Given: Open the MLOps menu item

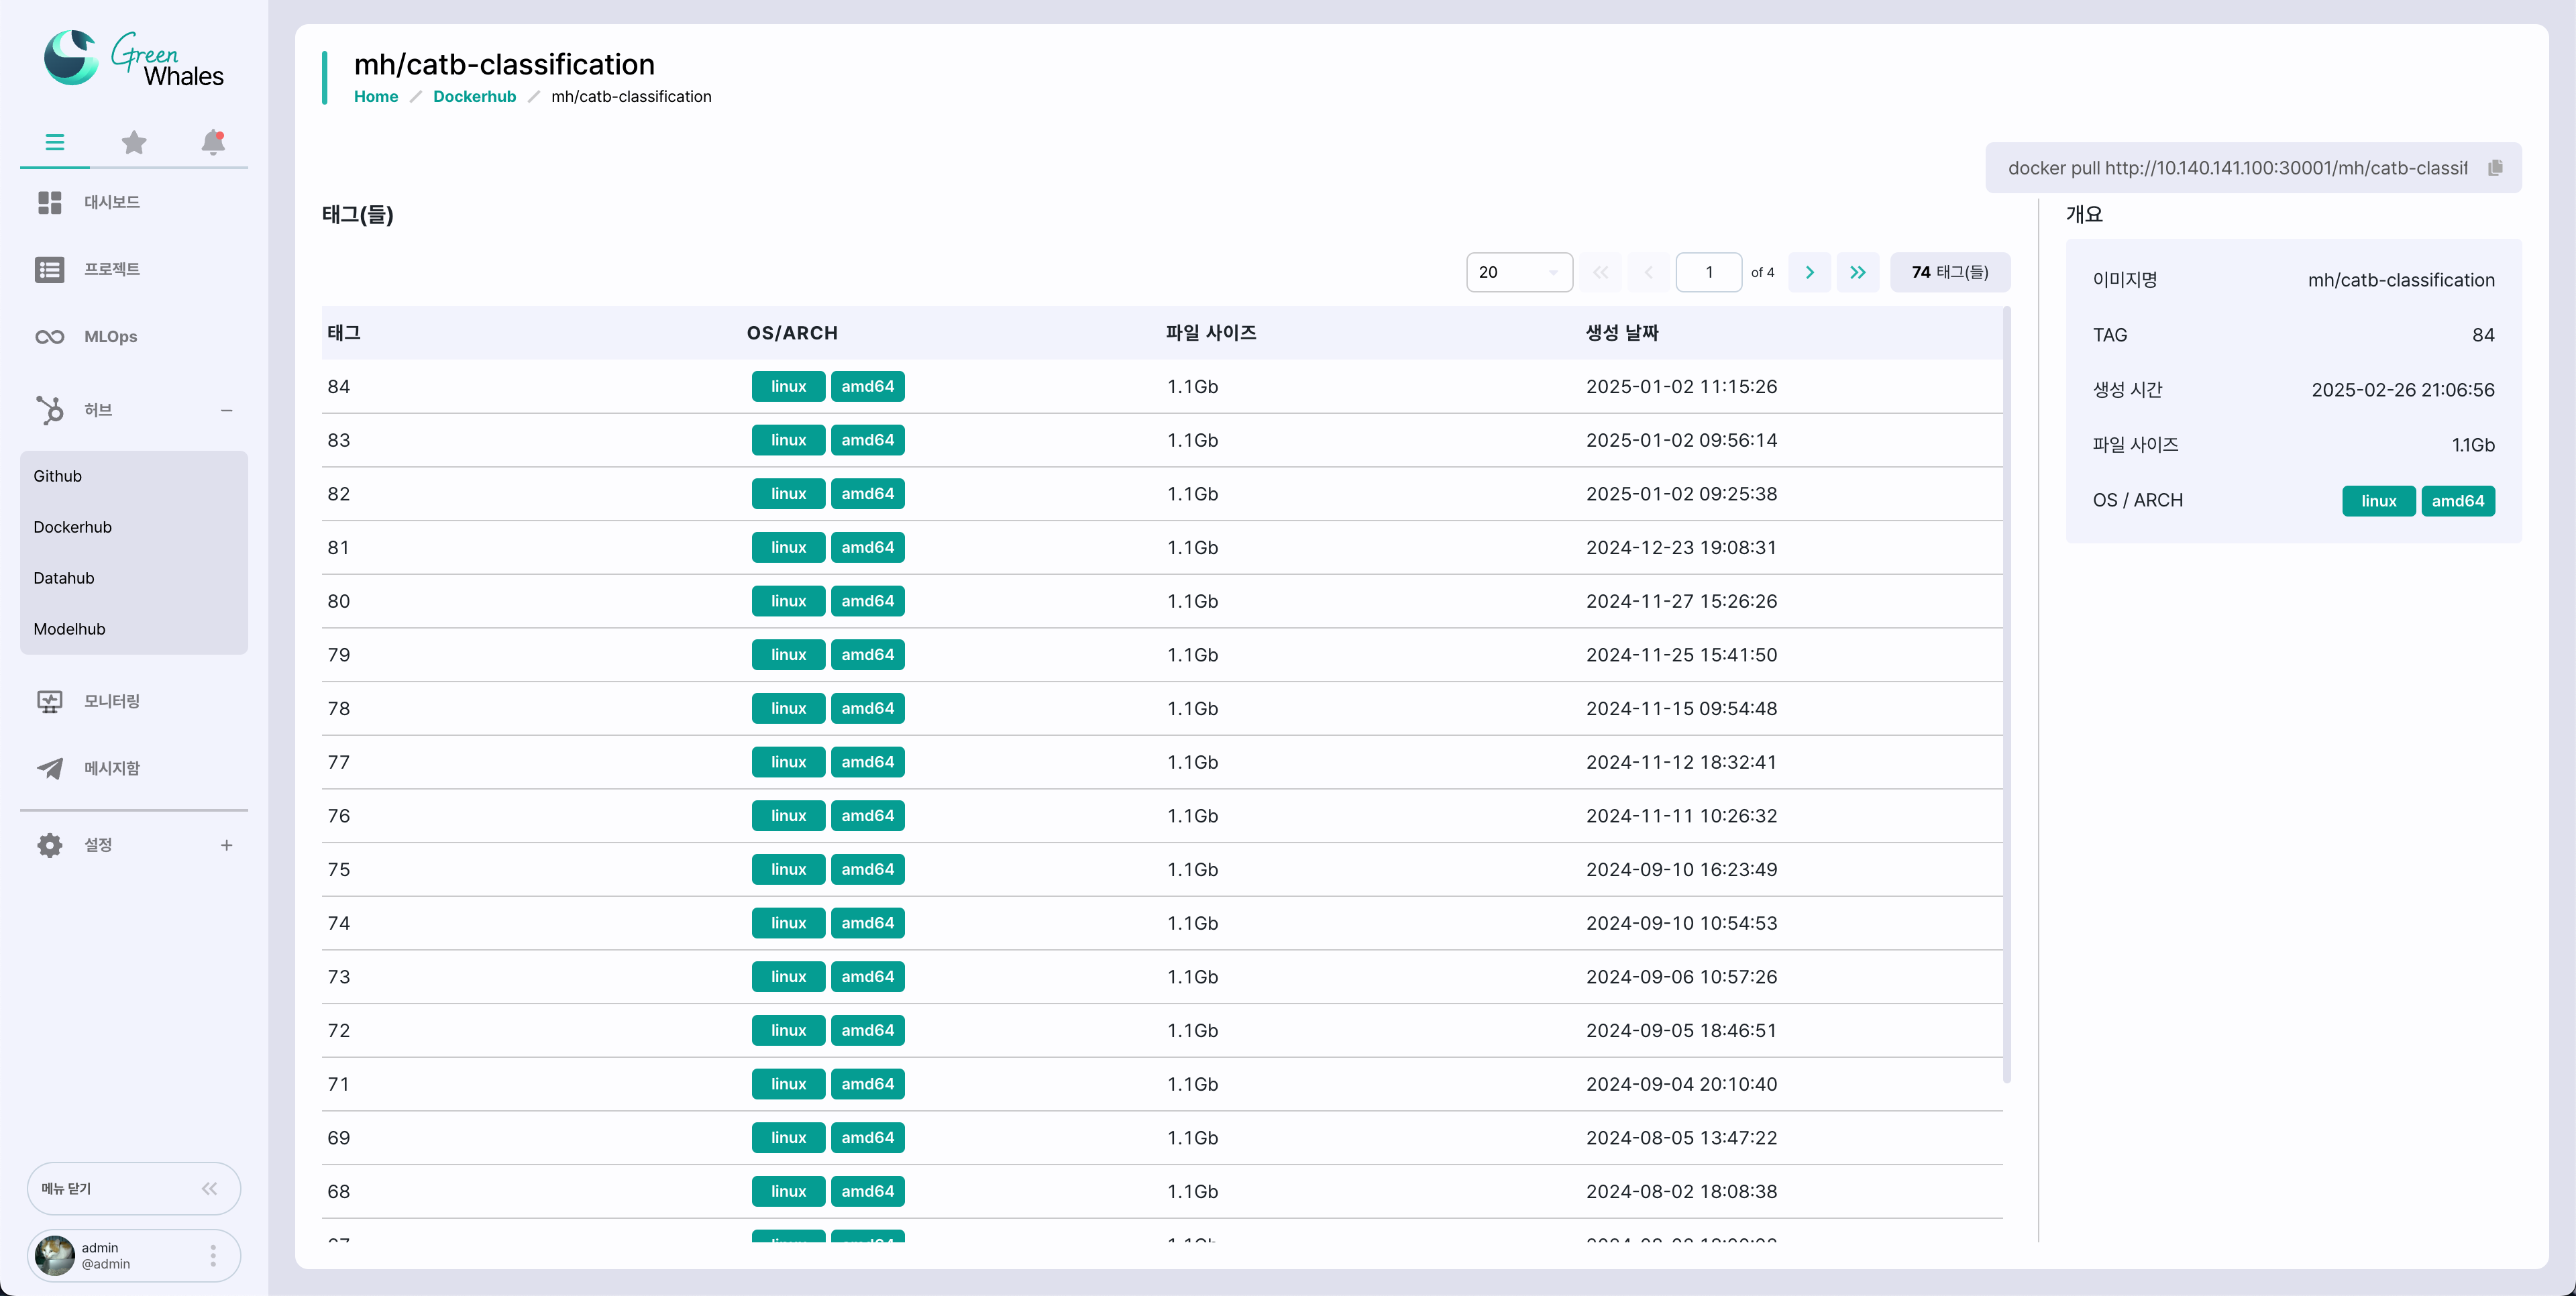Looking at the screenshot, I should (111, 336).
